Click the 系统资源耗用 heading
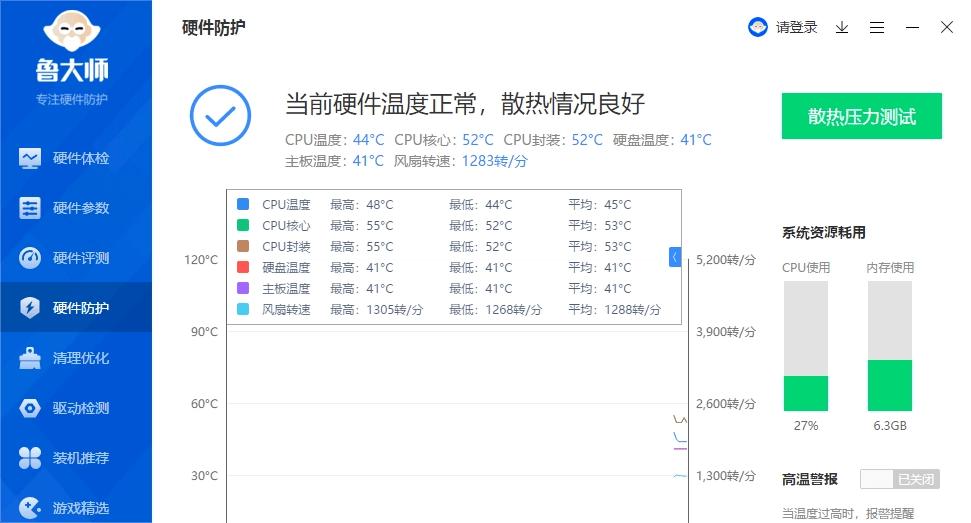The image size is (971, 523). click(824, 233)
